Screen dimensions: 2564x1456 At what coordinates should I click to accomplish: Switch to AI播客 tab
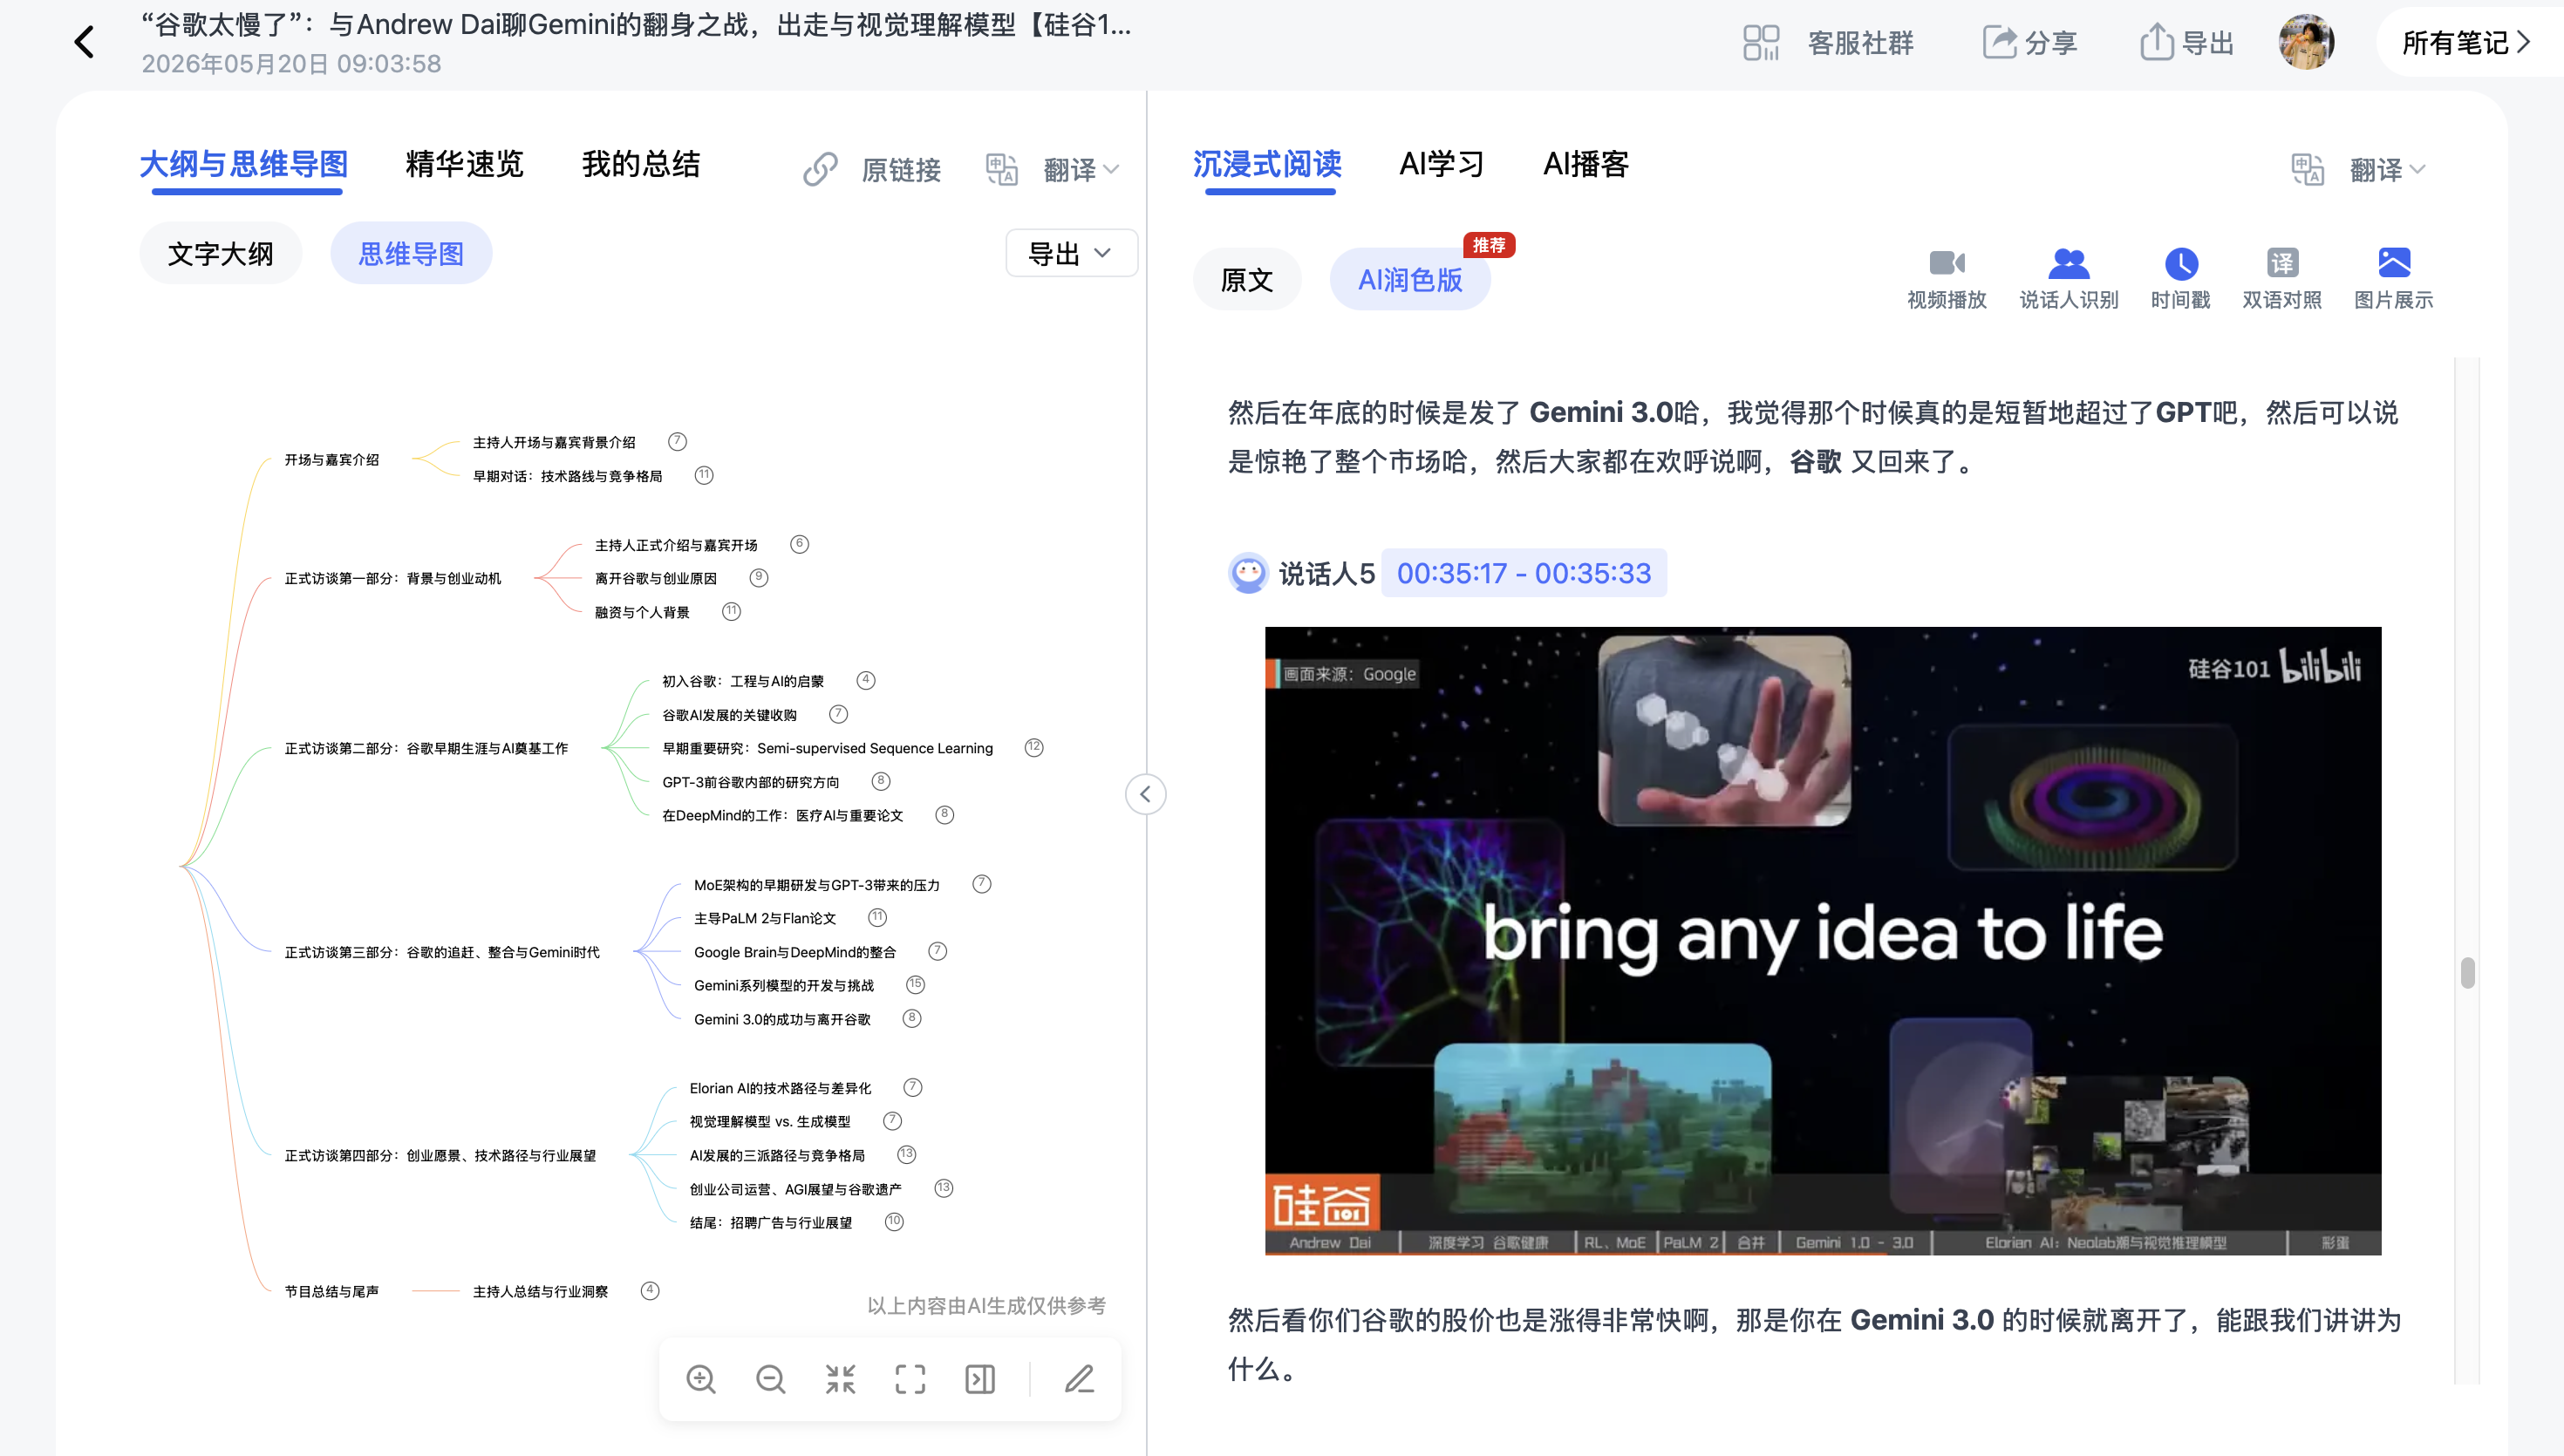click(1586, 164)
